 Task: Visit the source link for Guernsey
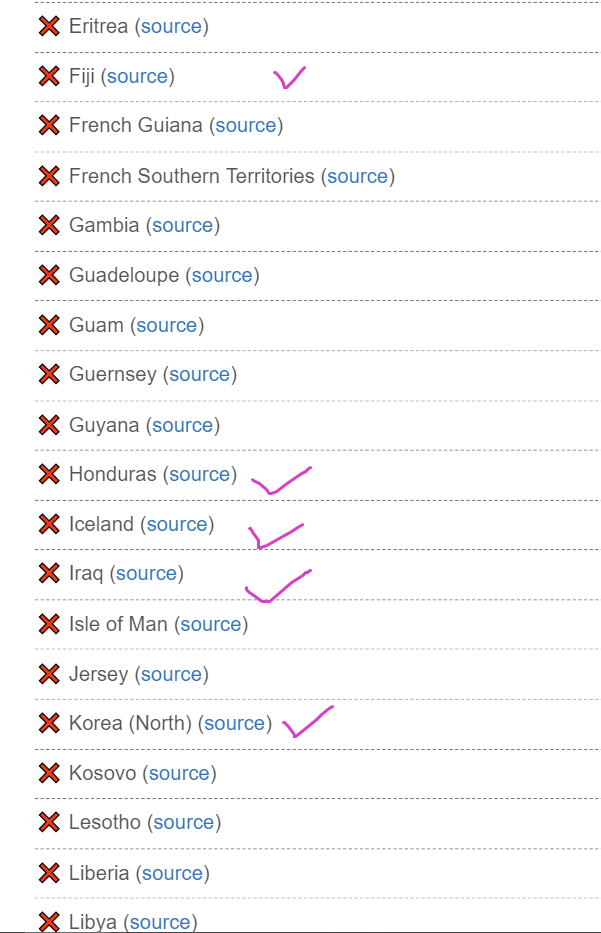(199, 374)
